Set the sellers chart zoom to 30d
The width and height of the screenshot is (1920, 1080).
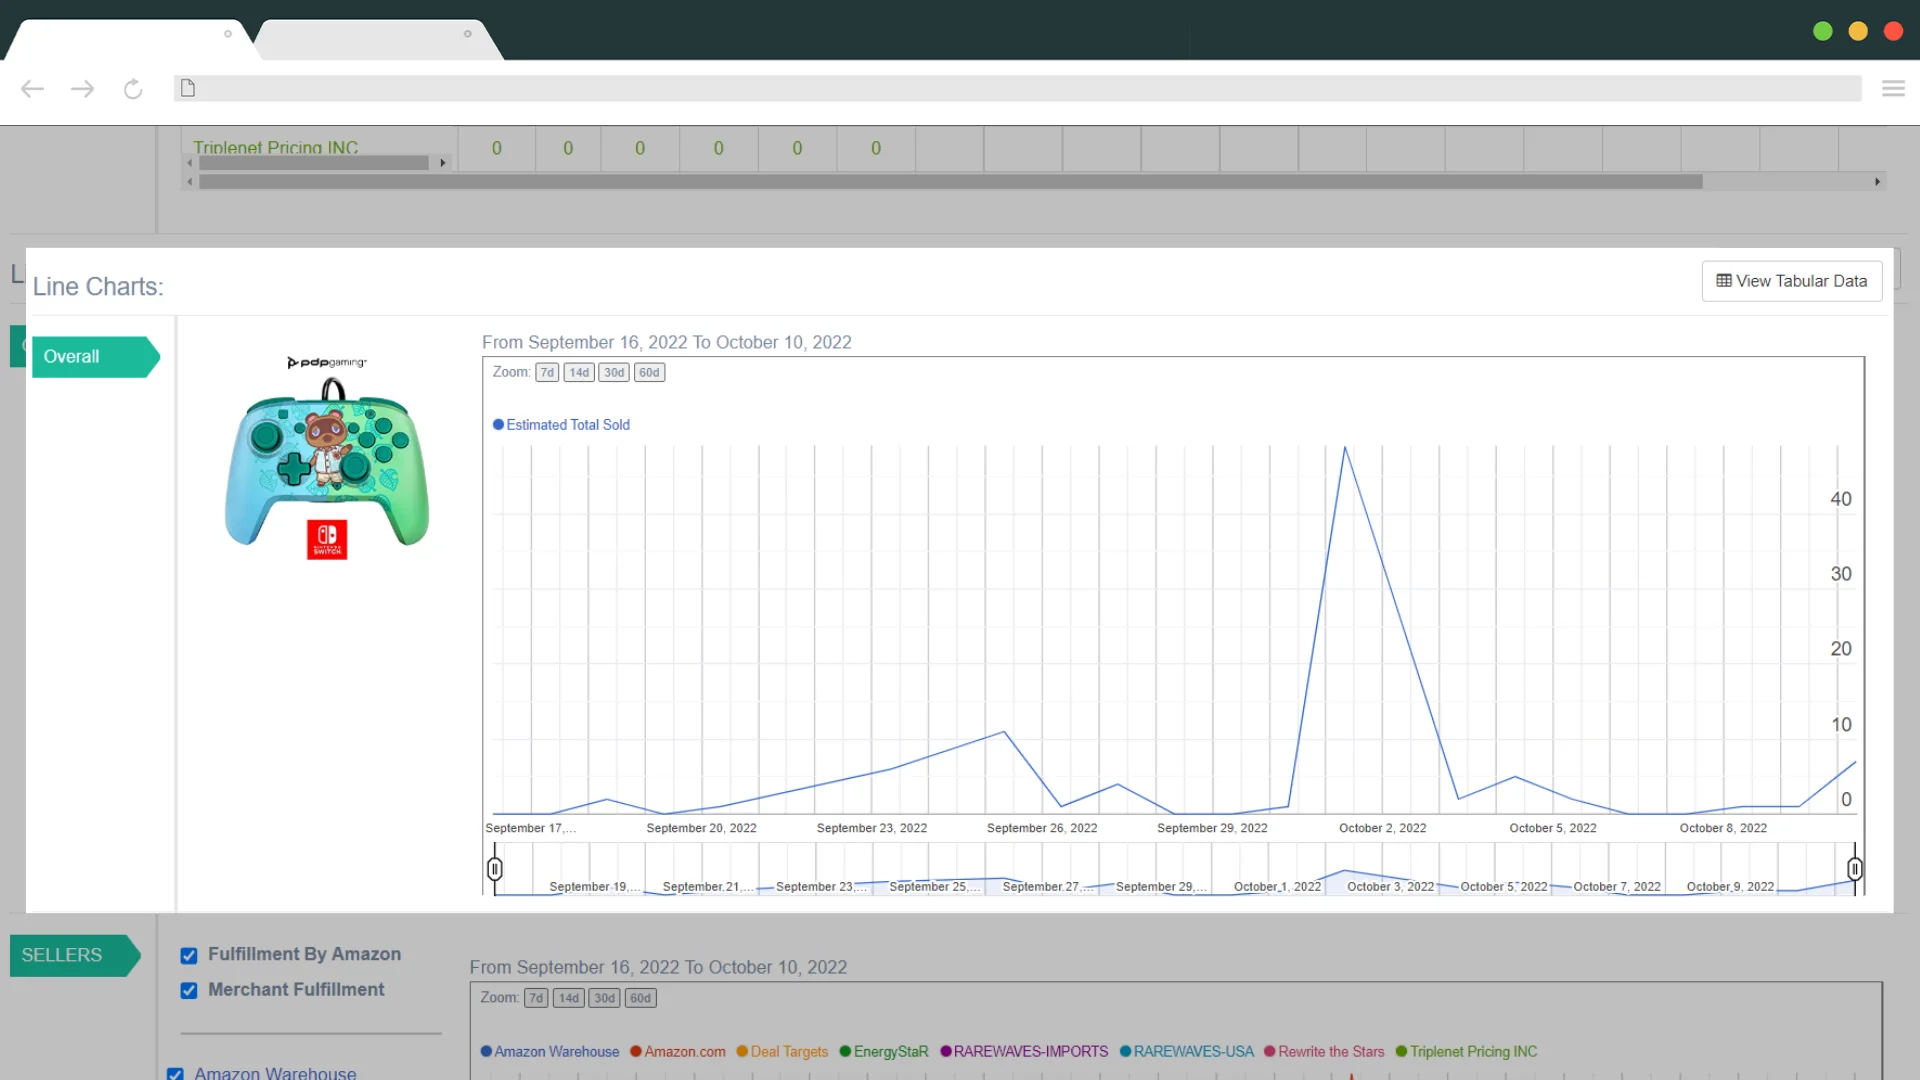pyautogui.click(x=604, y=998)
